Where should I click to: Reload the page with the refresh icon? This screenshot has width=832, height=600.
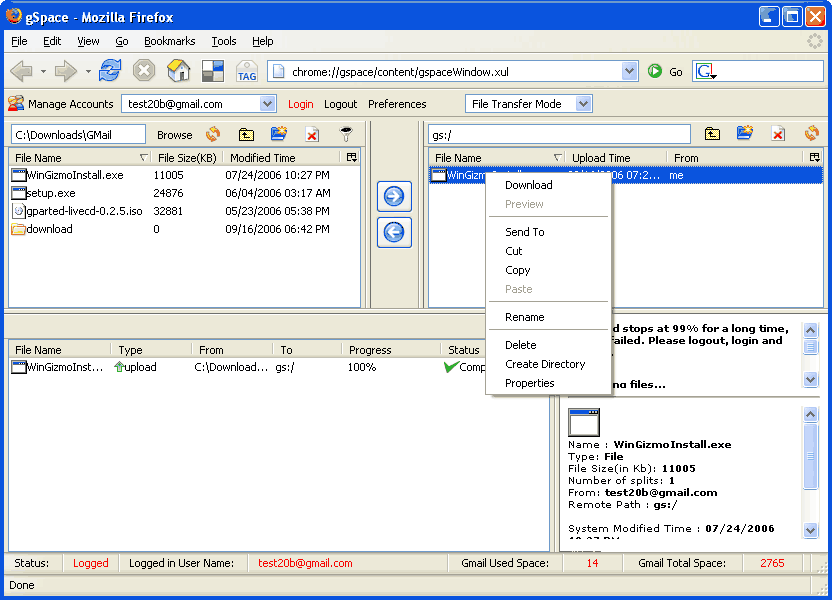coord(109,71)
